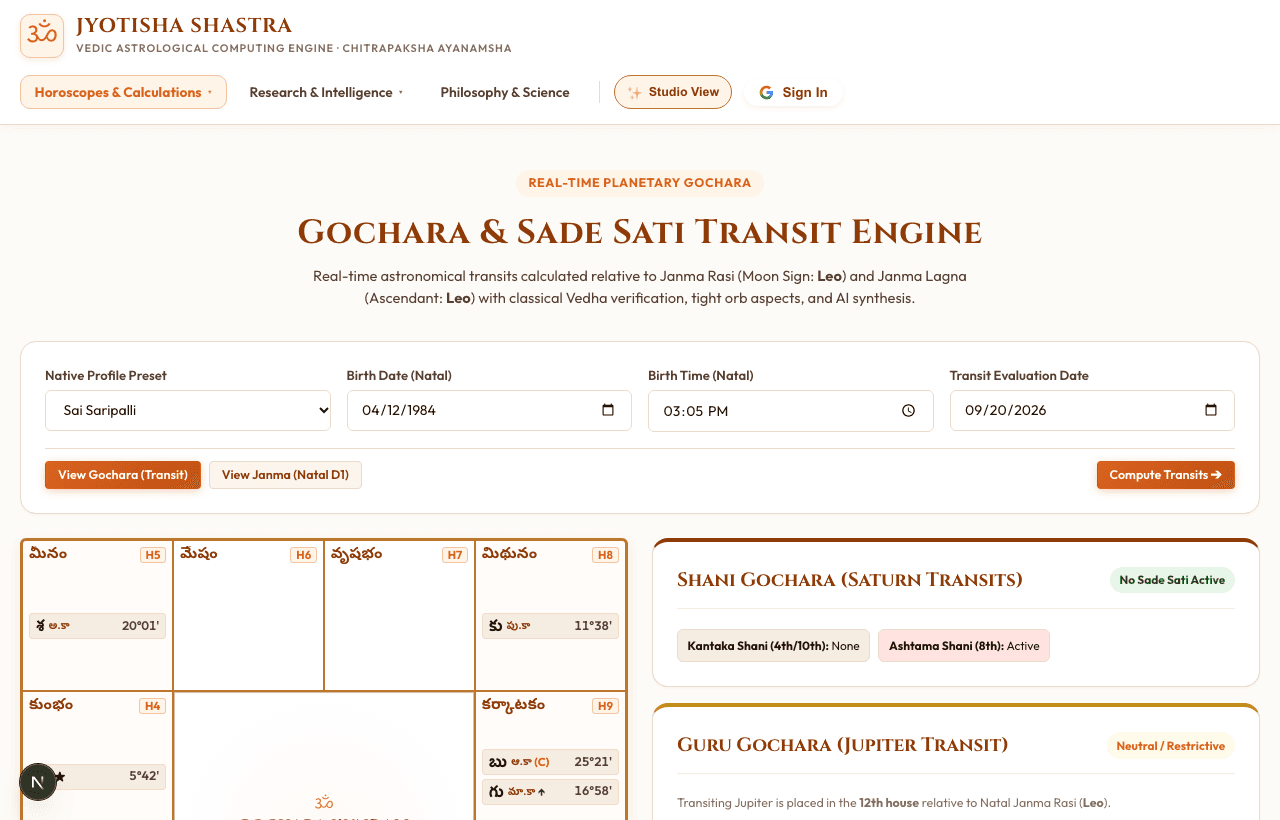Open the Transit Evaluation Date calendar icon
Screen dimensions: 1280x820
coord(1211,410)
